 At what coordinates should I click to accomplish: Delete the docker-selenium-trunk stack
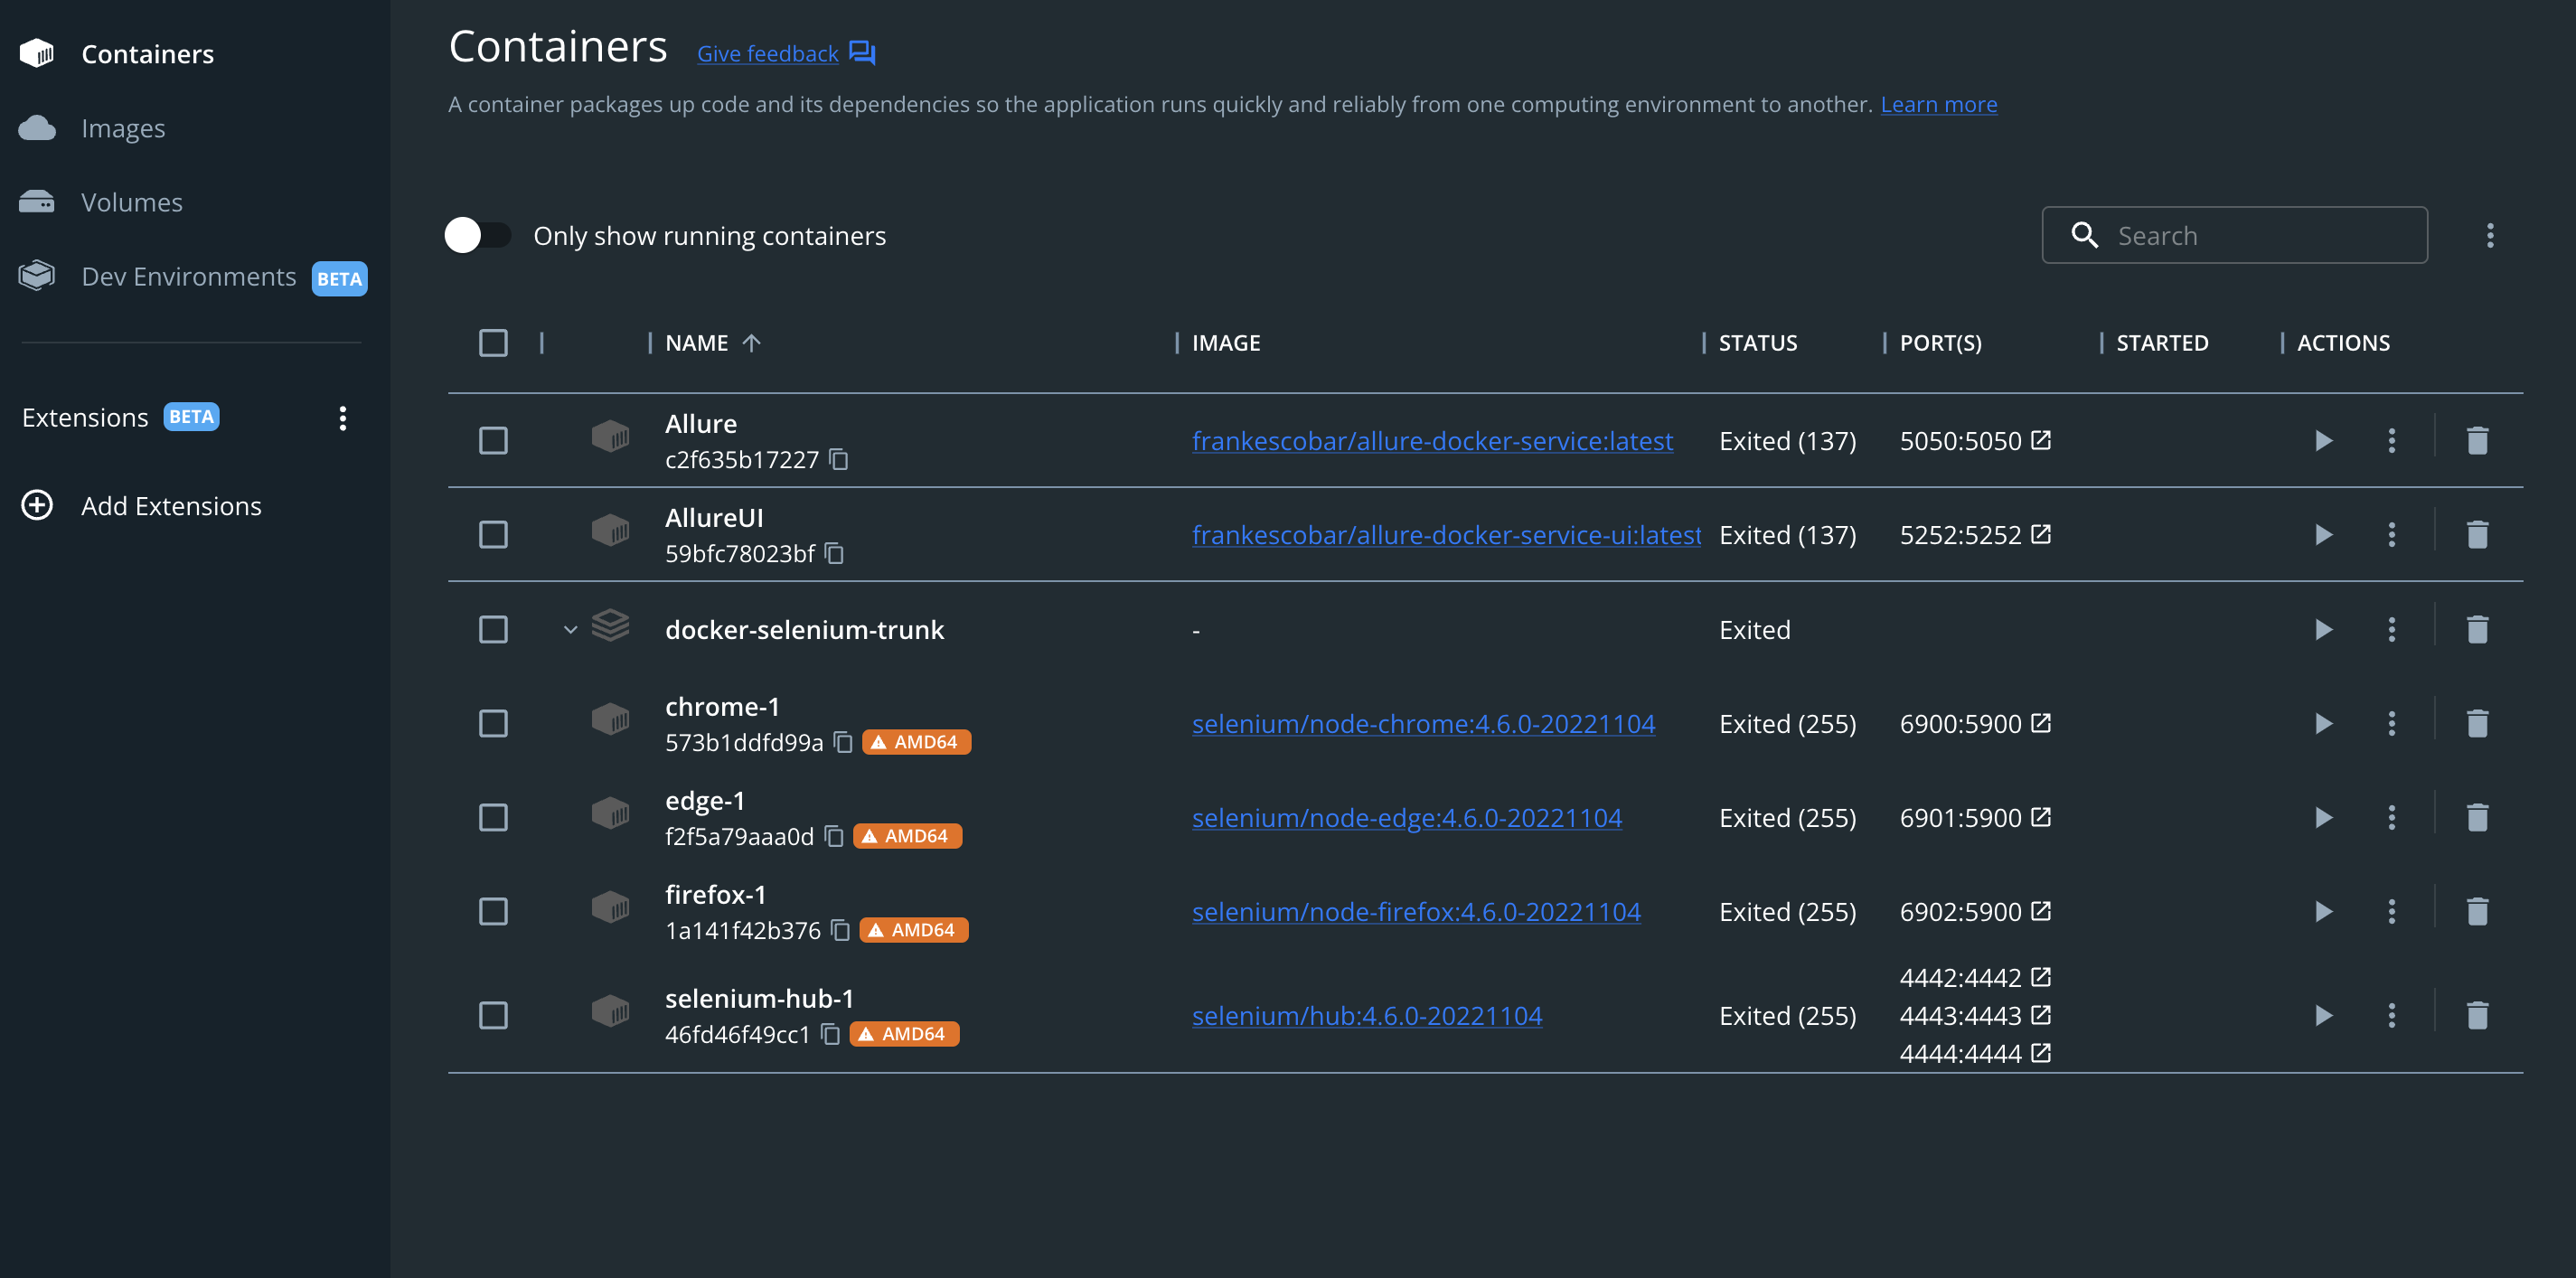click(x=2477, y=630)
